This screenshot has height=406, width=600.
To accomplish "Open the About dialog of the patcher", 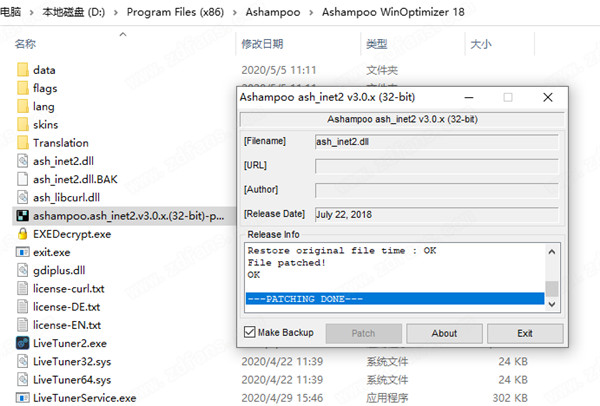I will 444,333.
